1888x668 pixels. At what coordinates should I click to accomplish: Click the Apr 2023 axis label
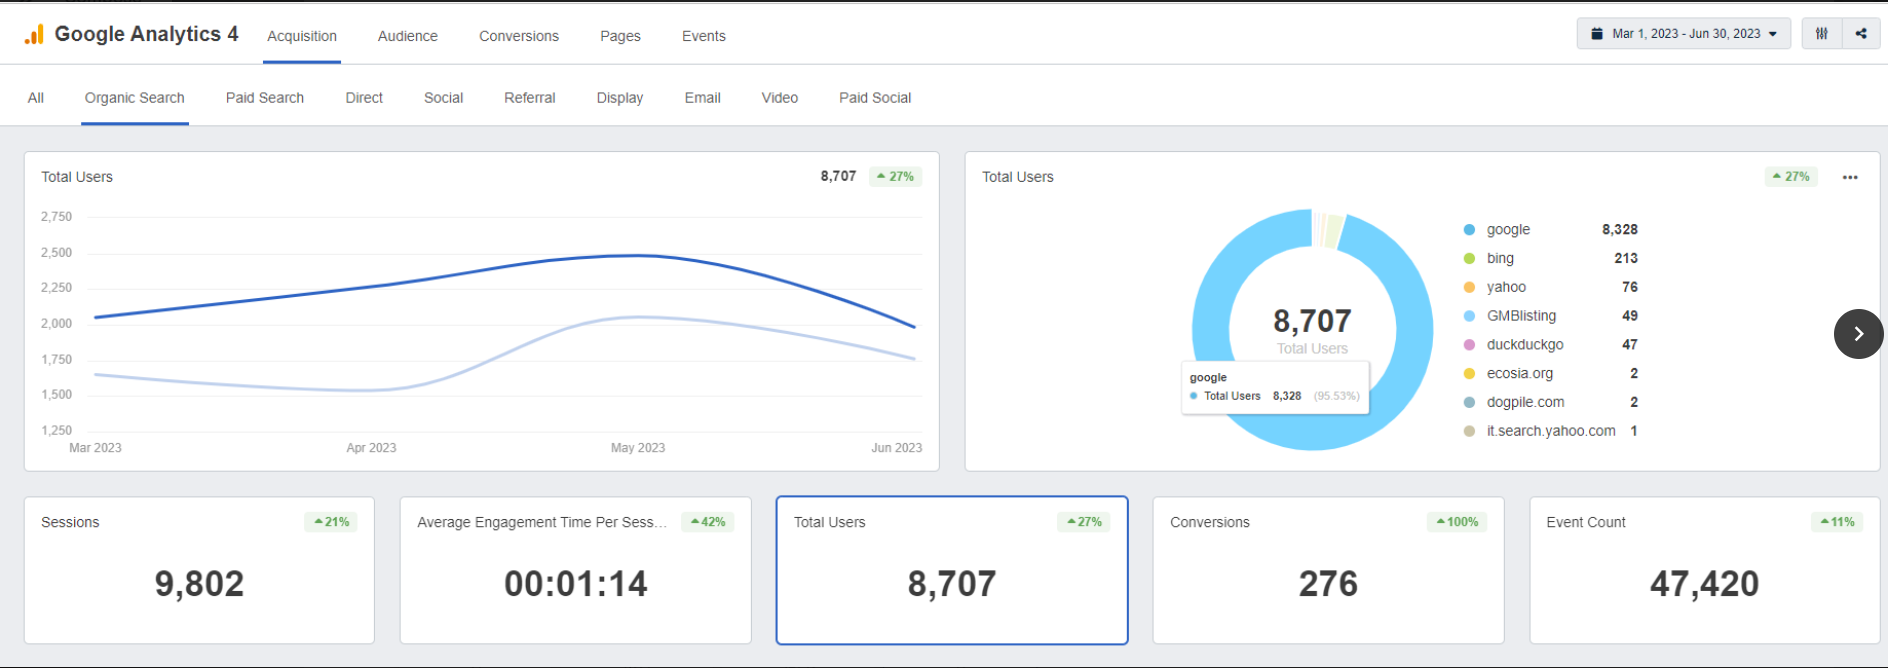pos(371,448)
